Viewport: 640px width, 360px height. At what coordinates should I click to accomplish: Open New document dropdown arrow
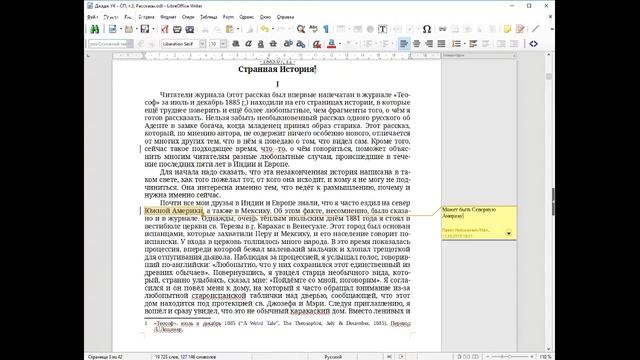pyautogui.click(x=120, y=29)
